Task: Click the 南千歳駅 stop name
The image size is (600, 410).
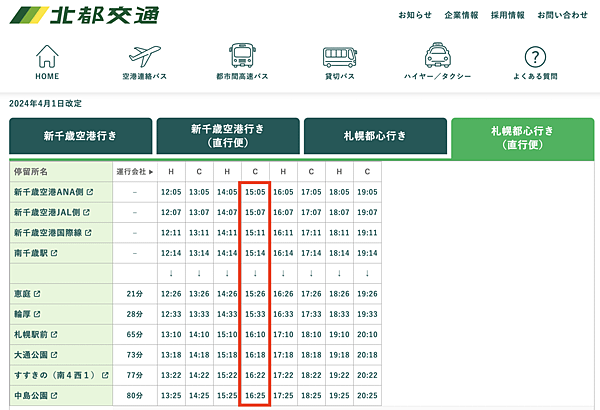Action: point(31,253)
